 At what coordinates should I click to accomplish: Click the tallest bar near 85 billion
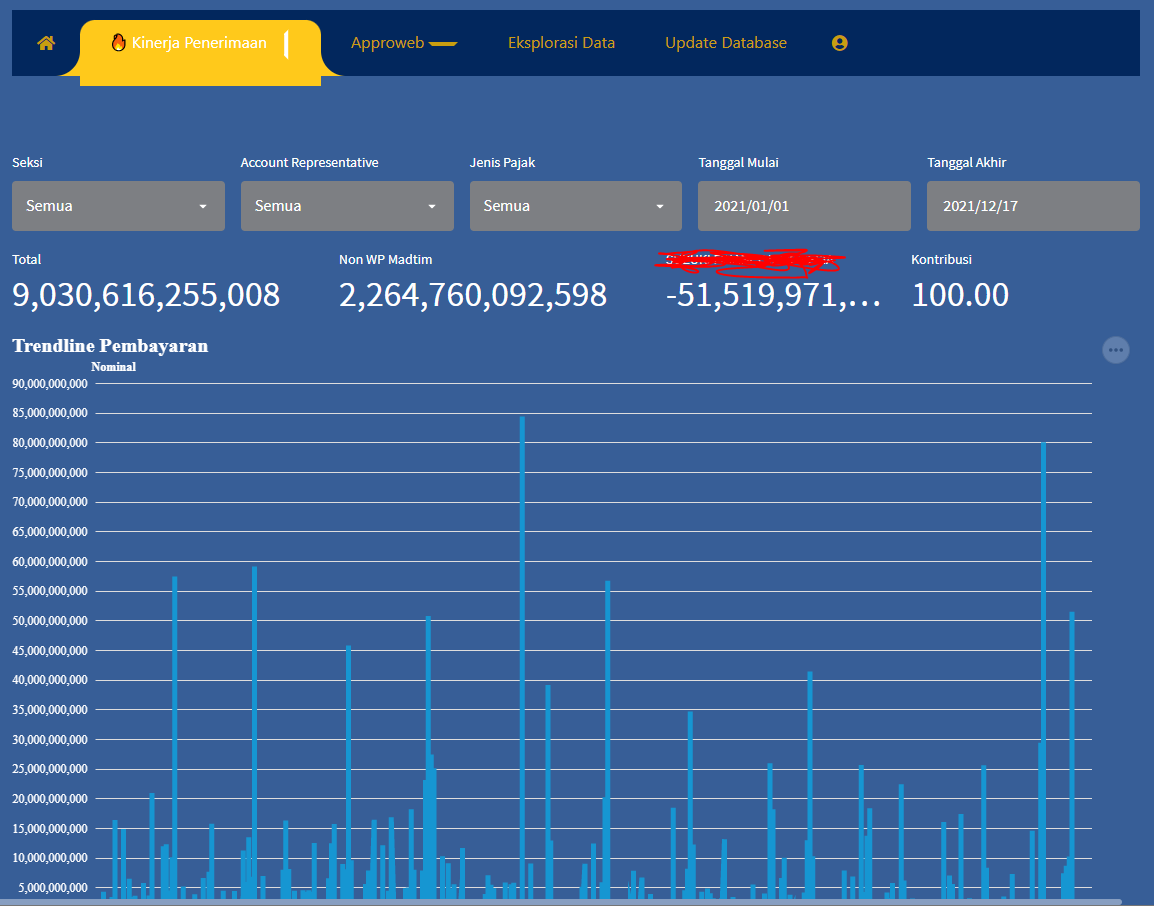[x=523, y=657]
